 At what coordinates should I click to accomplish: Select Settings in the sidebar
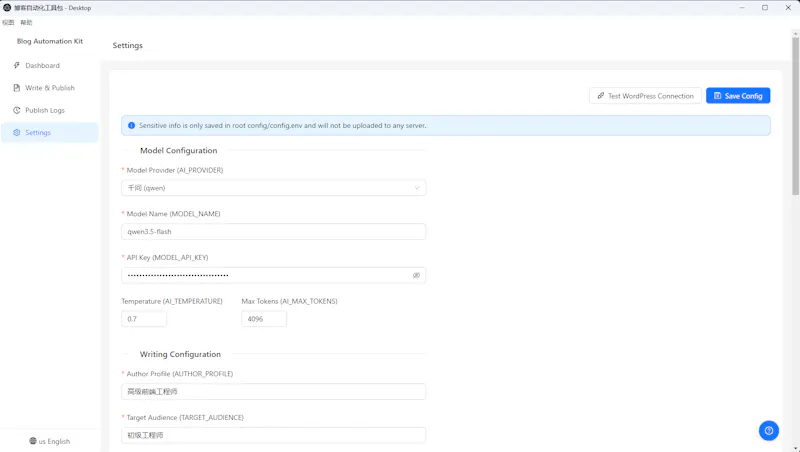49,133
